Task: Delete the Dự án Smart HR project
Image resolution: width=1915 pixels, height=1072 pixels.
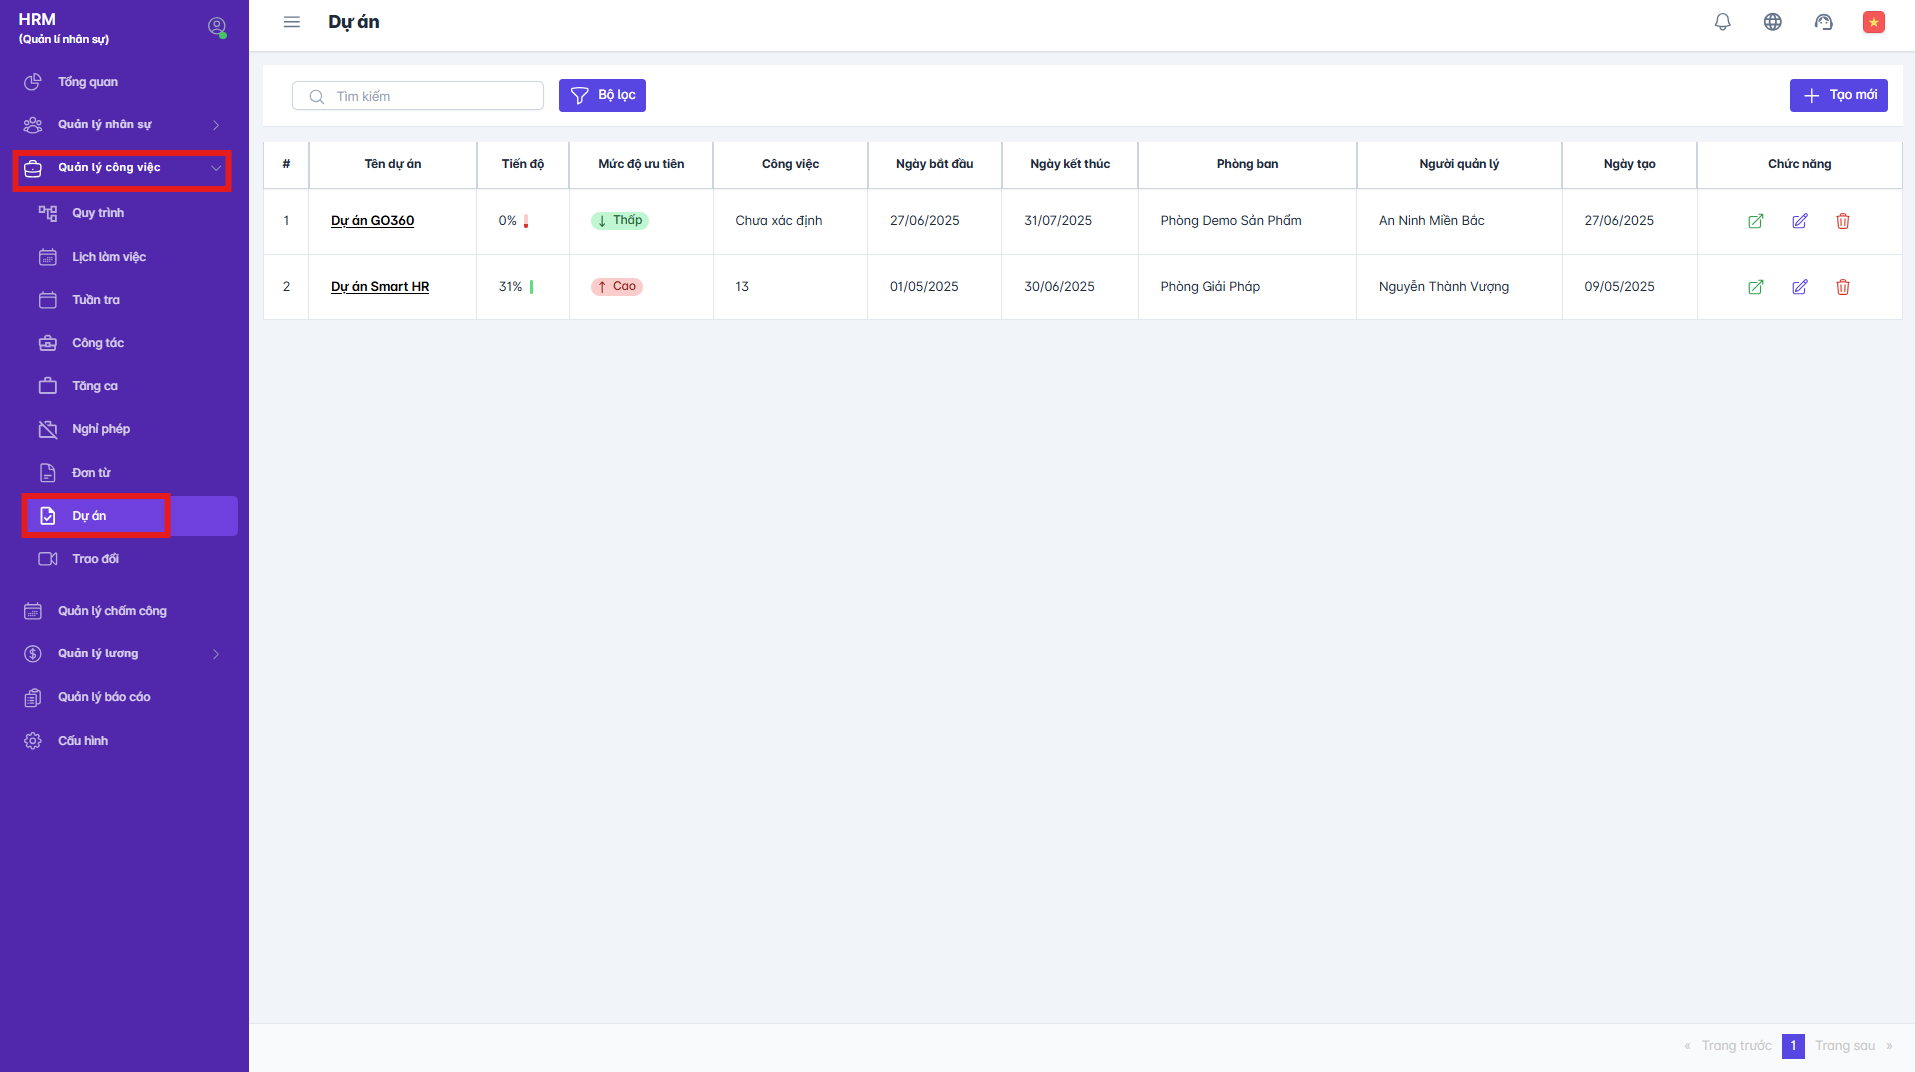Action: [x=1842, y=287]
